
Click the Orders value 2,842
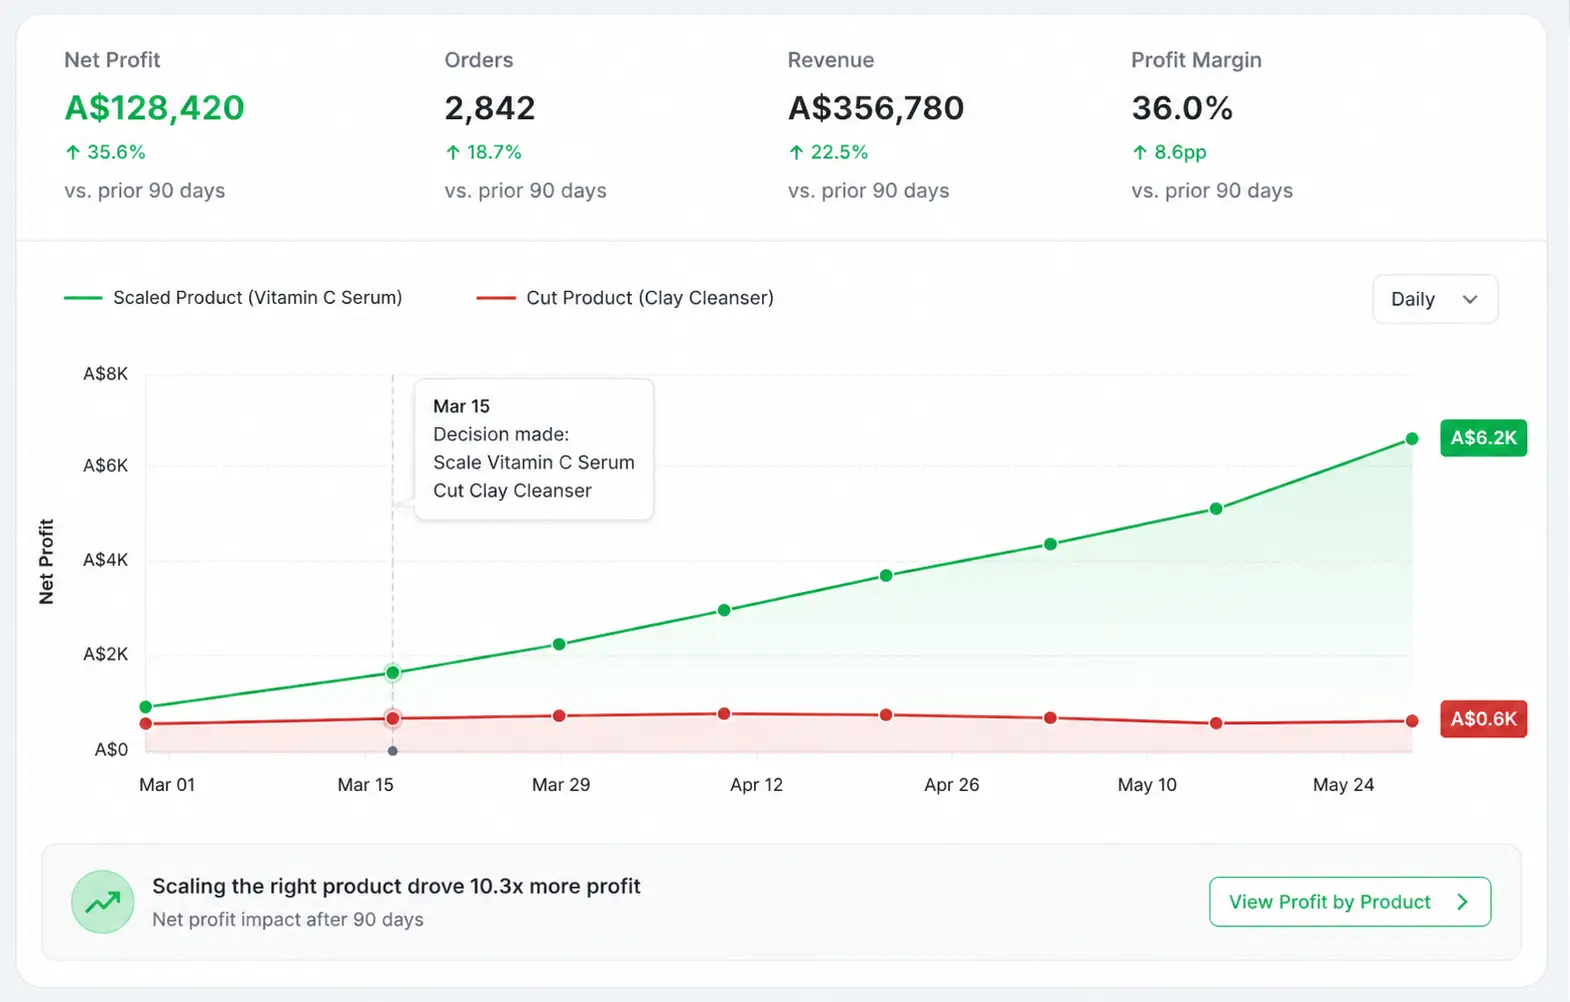(x=490, y=108)
